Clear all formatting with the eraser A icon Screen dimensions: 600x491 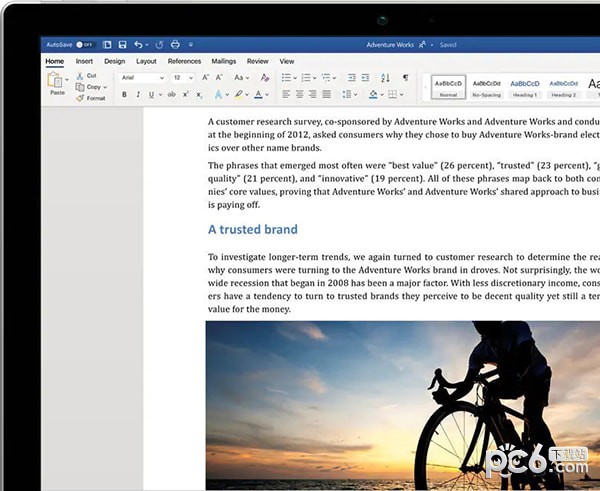265,78
